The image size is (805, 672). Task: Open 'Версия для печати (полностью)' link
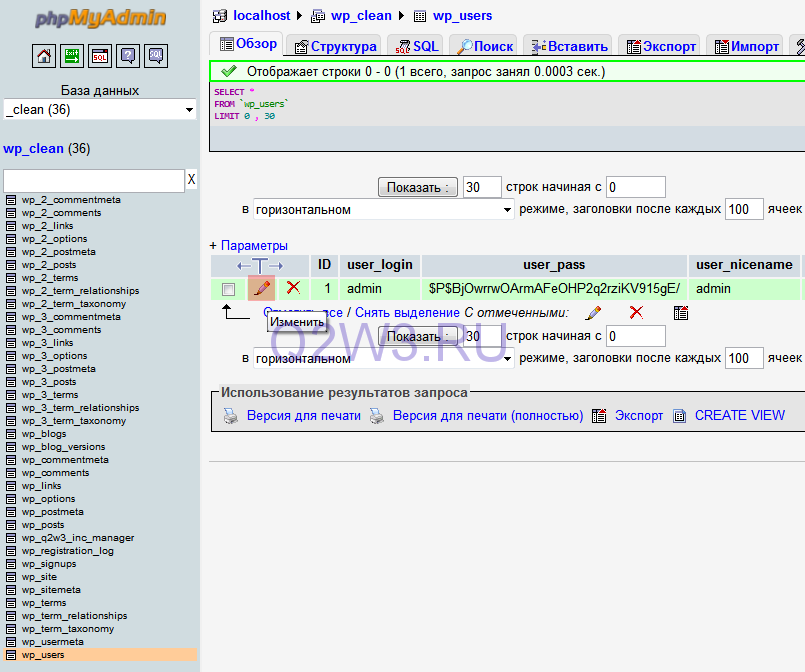click(x=488, y=415)
